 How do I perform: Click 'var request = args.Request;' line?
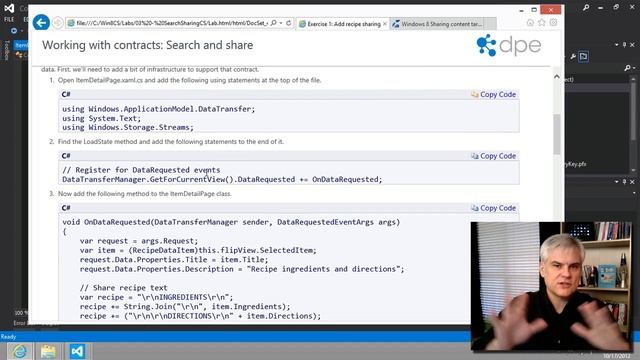(139, 241)
